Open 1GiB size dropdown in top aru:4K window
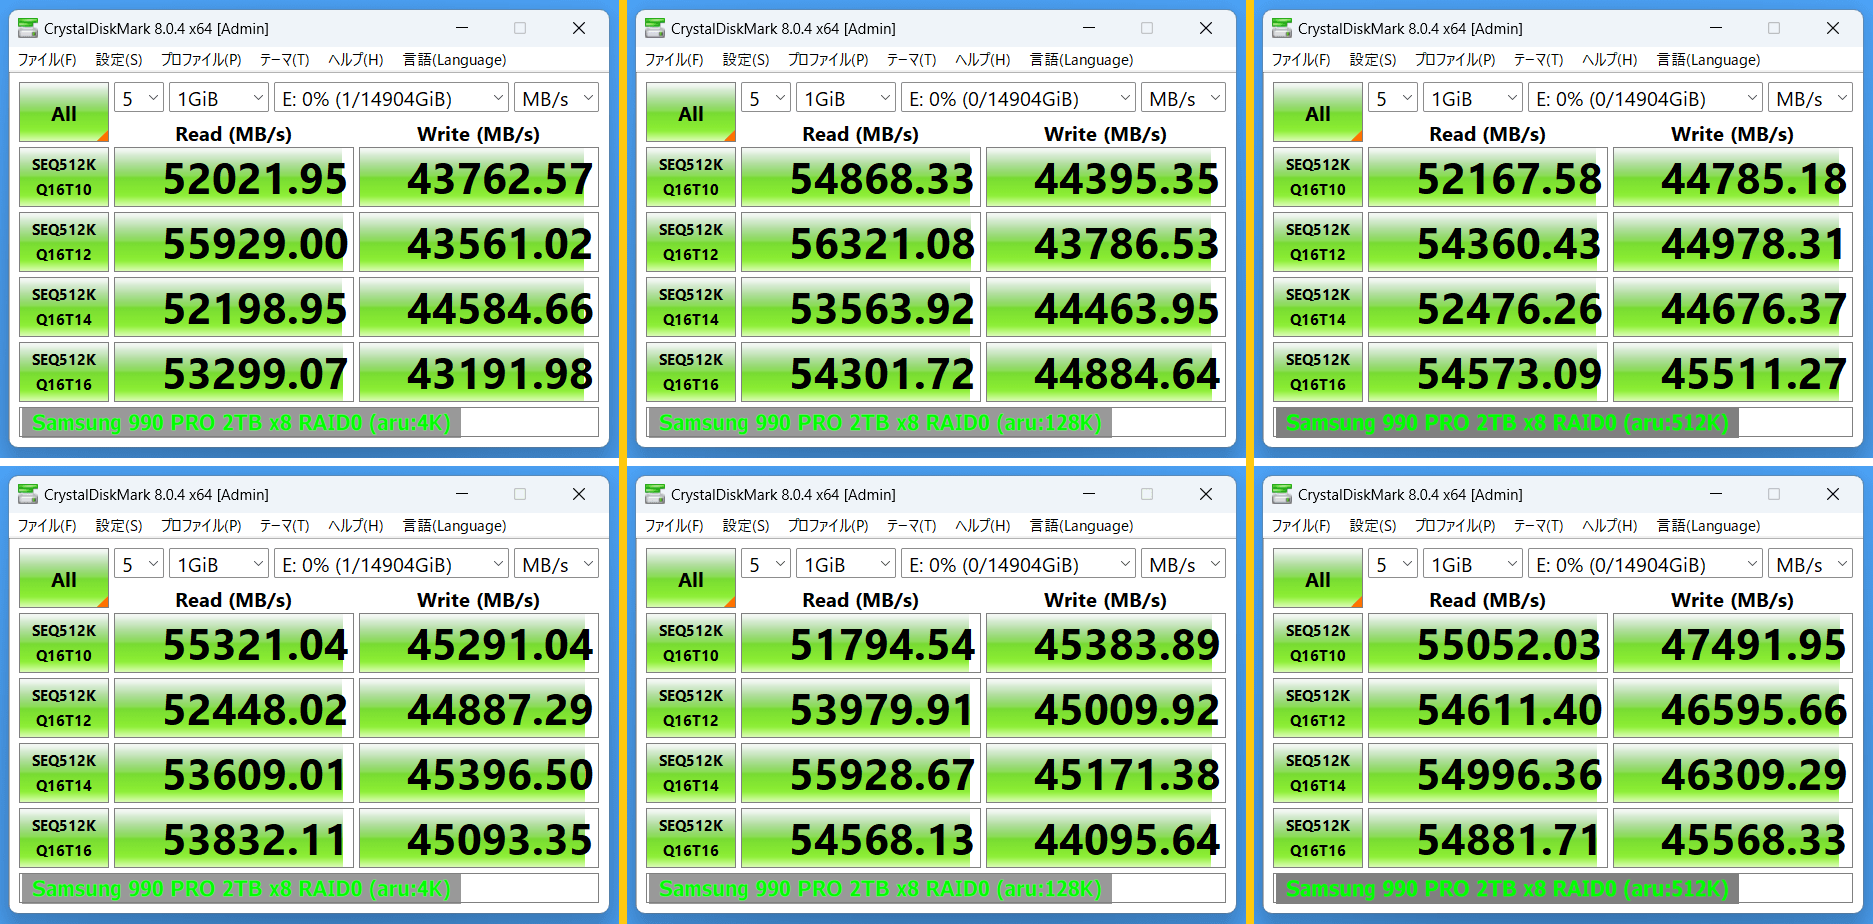Image resolution: width=1873 pixels, height=924 pixels. pos(218,98)
